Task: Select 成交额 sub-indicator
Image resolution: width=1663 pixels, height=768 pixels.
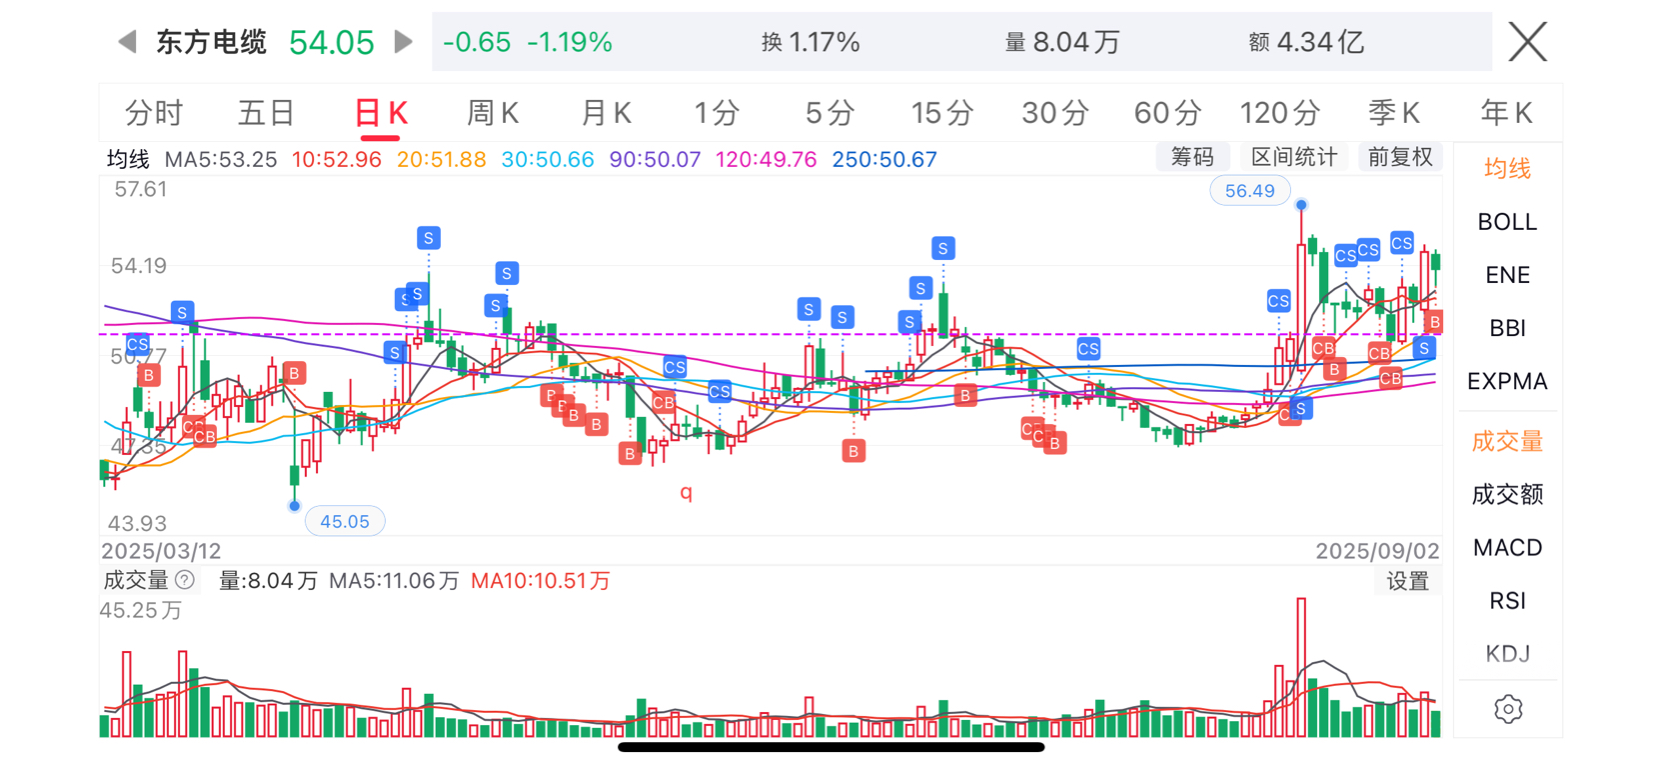Action: pos(1507,494)
